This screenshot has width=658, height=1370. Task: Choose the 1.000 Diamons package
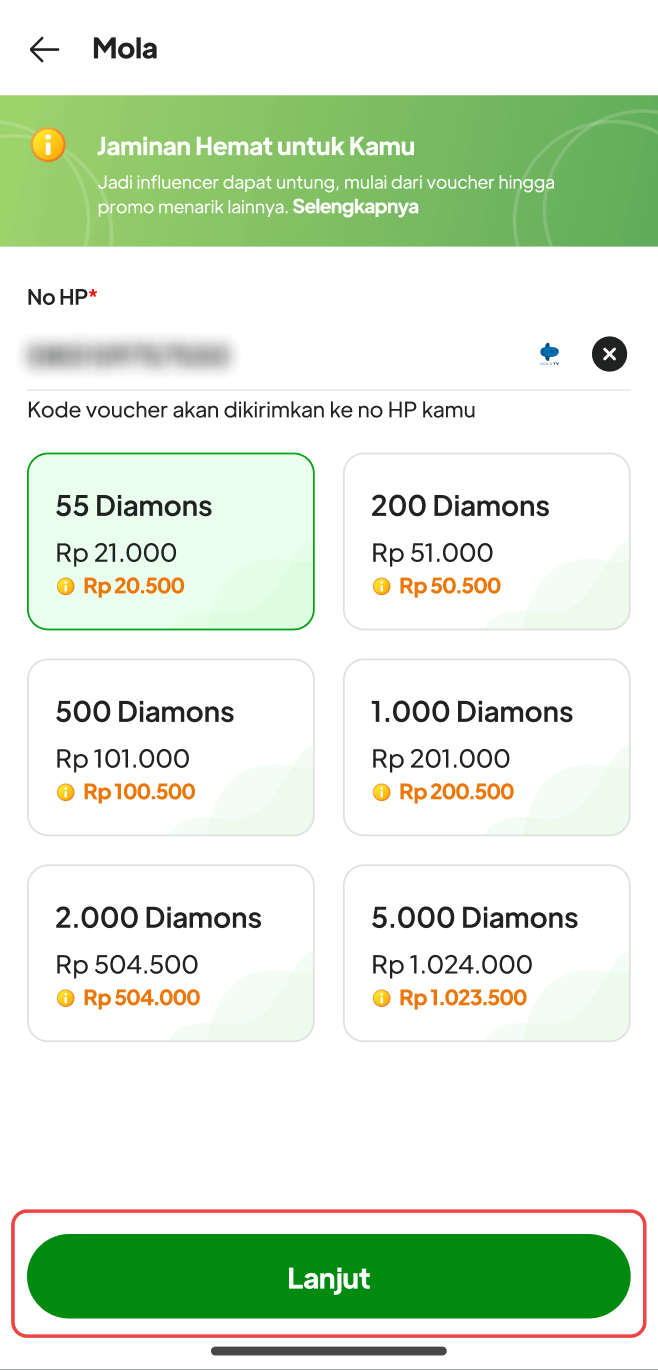(x=487, y=747)
